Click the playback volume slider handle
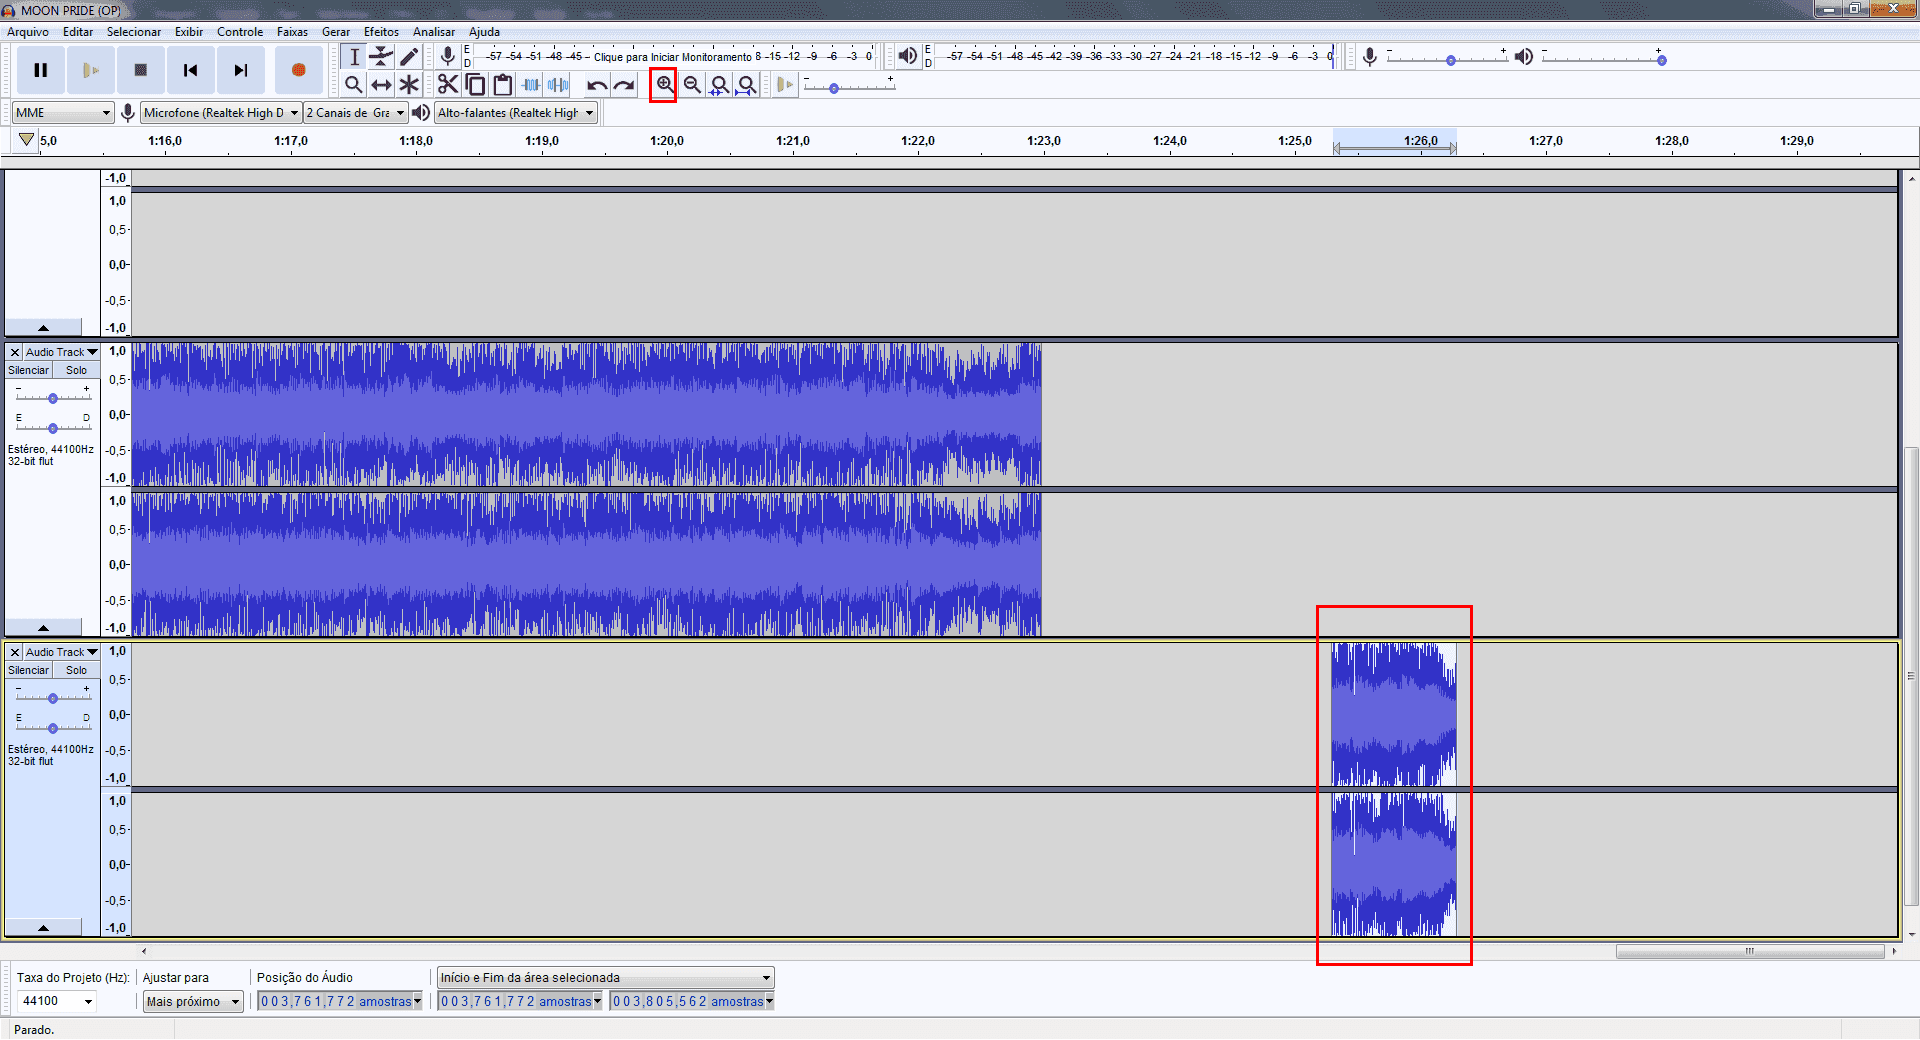The image size is (1920, 1040). (1661, 61)
